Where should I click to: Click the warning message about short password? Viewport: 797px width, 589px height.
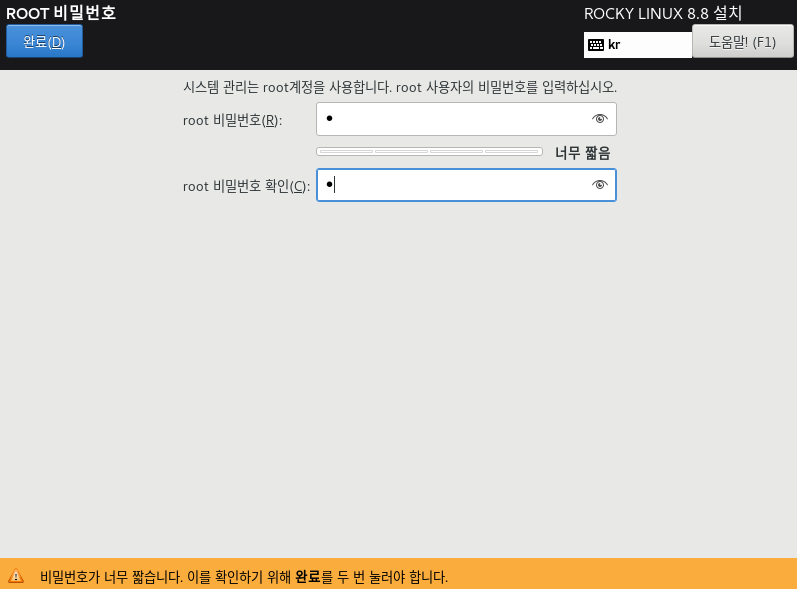[x=244, y=577]
